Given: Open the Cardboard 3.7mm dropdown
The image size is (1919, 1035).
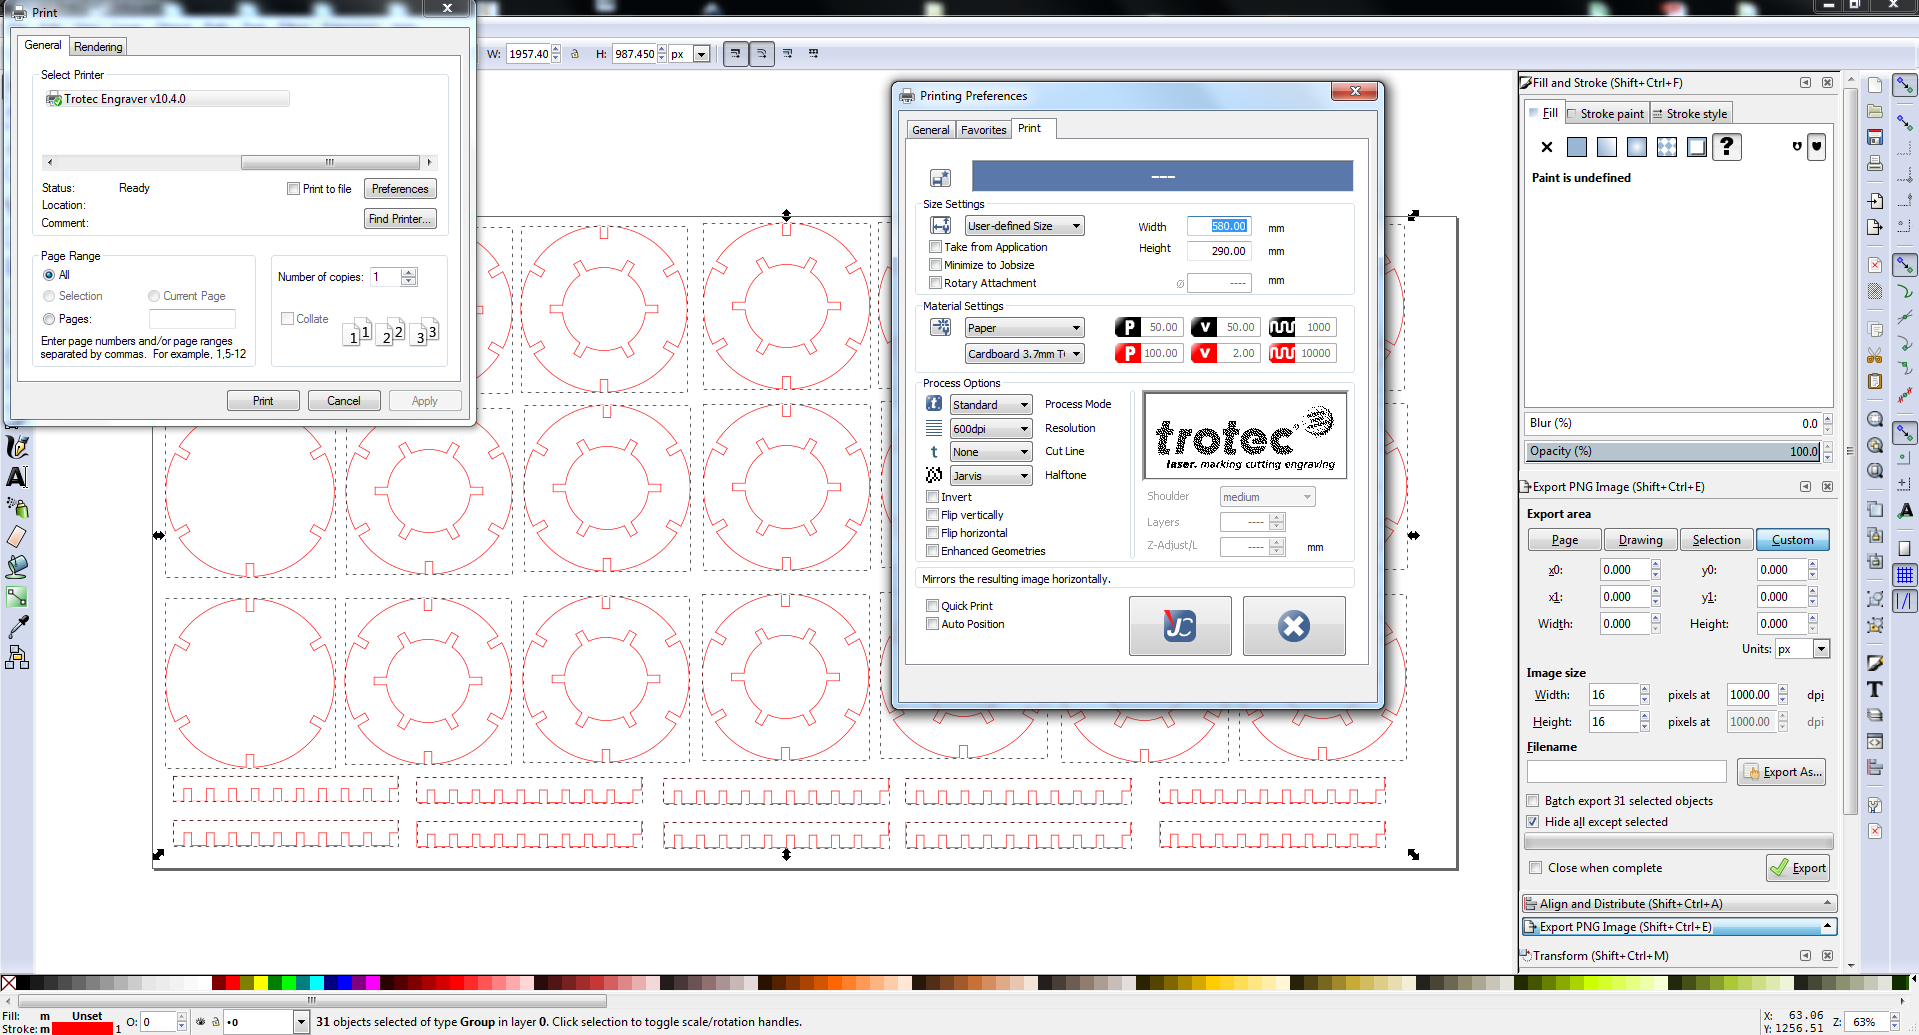Looking at the screenshot, I should pos(1025,354).
